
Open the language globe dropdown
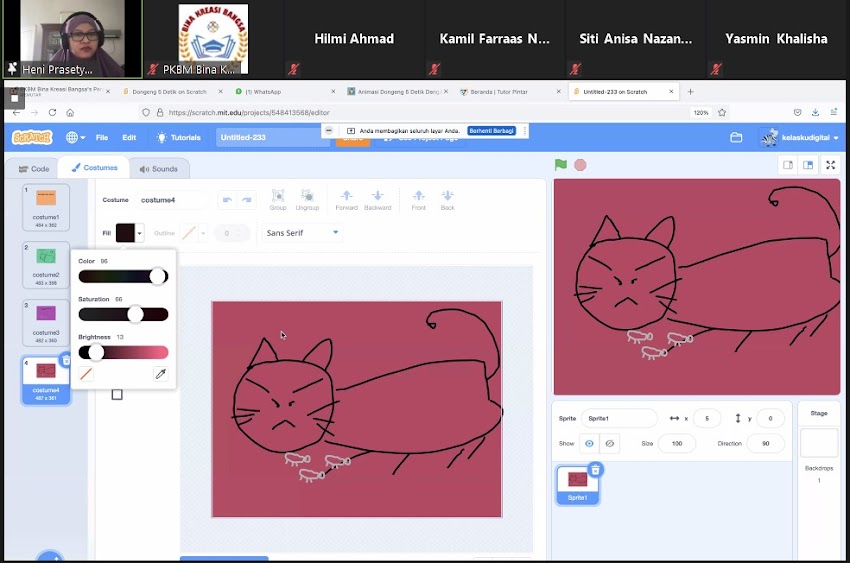(75, 138)
